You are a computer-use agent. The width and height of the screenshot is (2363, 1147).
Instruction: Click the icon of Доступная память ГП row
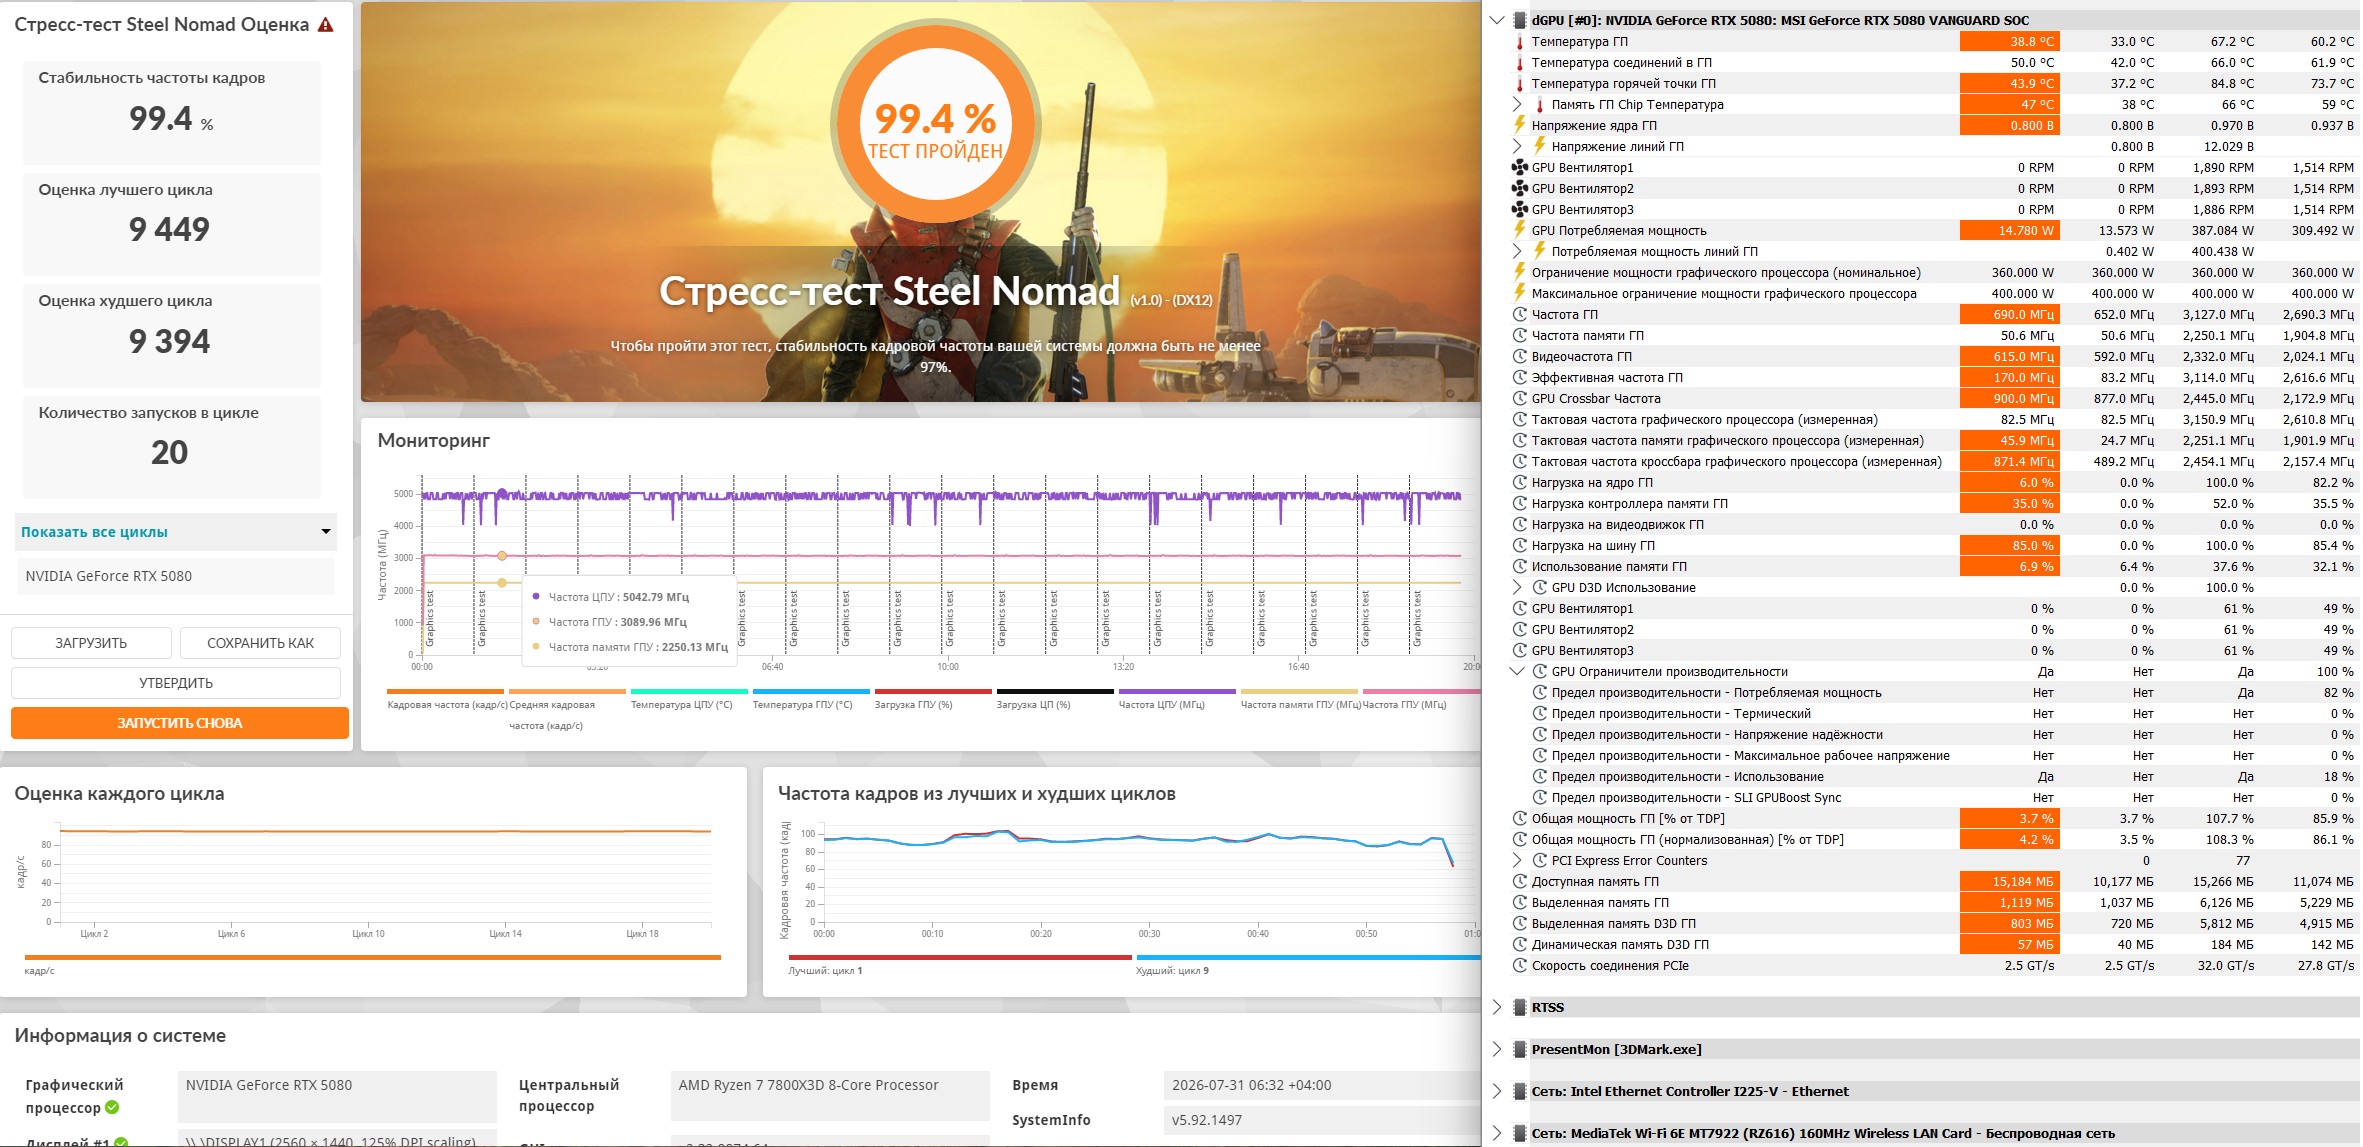point(1519,882)
